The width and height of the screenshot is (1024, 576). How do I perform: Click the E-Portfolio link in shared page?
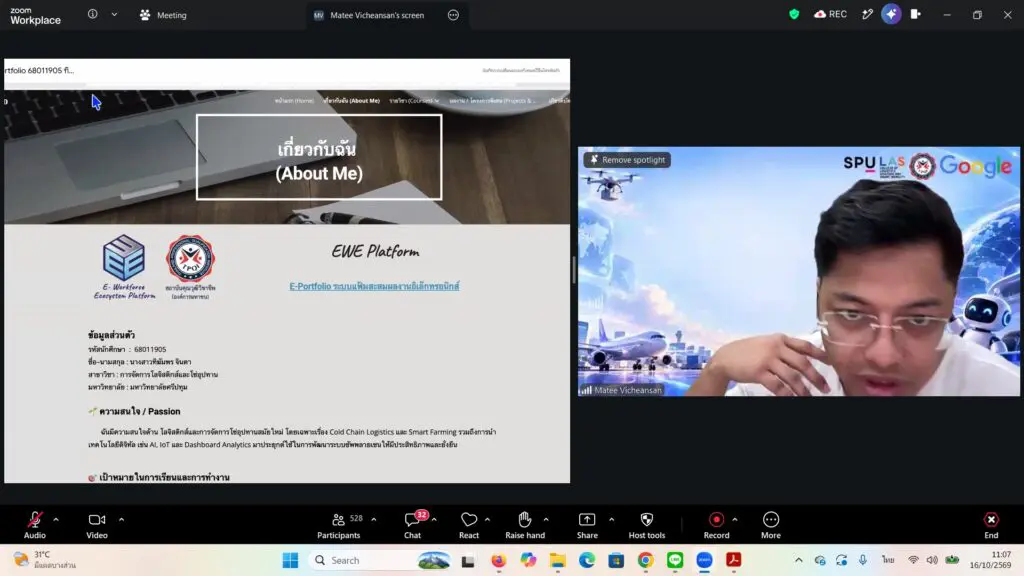pyautogui.click(x=374, y=286)
